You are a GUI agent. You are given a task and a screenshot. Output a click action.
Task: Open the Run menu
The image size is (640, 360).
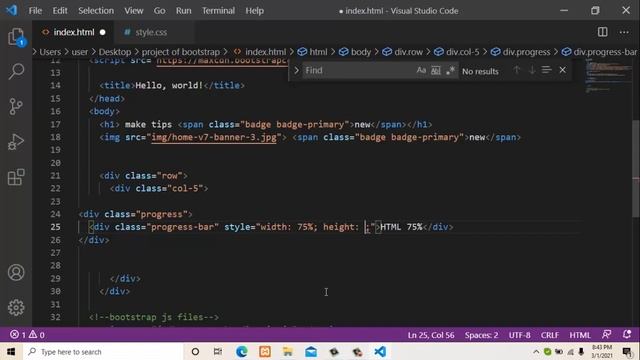[183, 11]
